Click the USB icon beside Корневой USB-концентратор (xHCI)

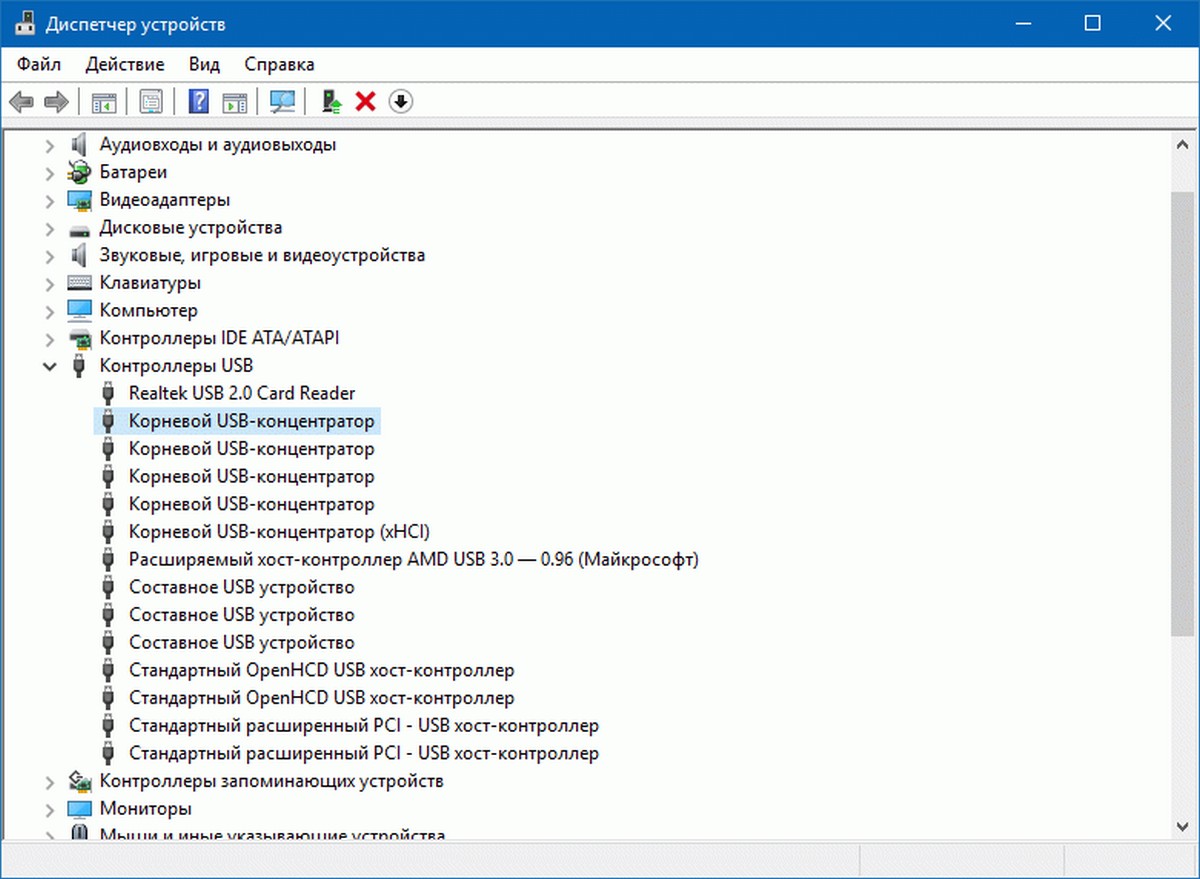click(x=108, y=531)
